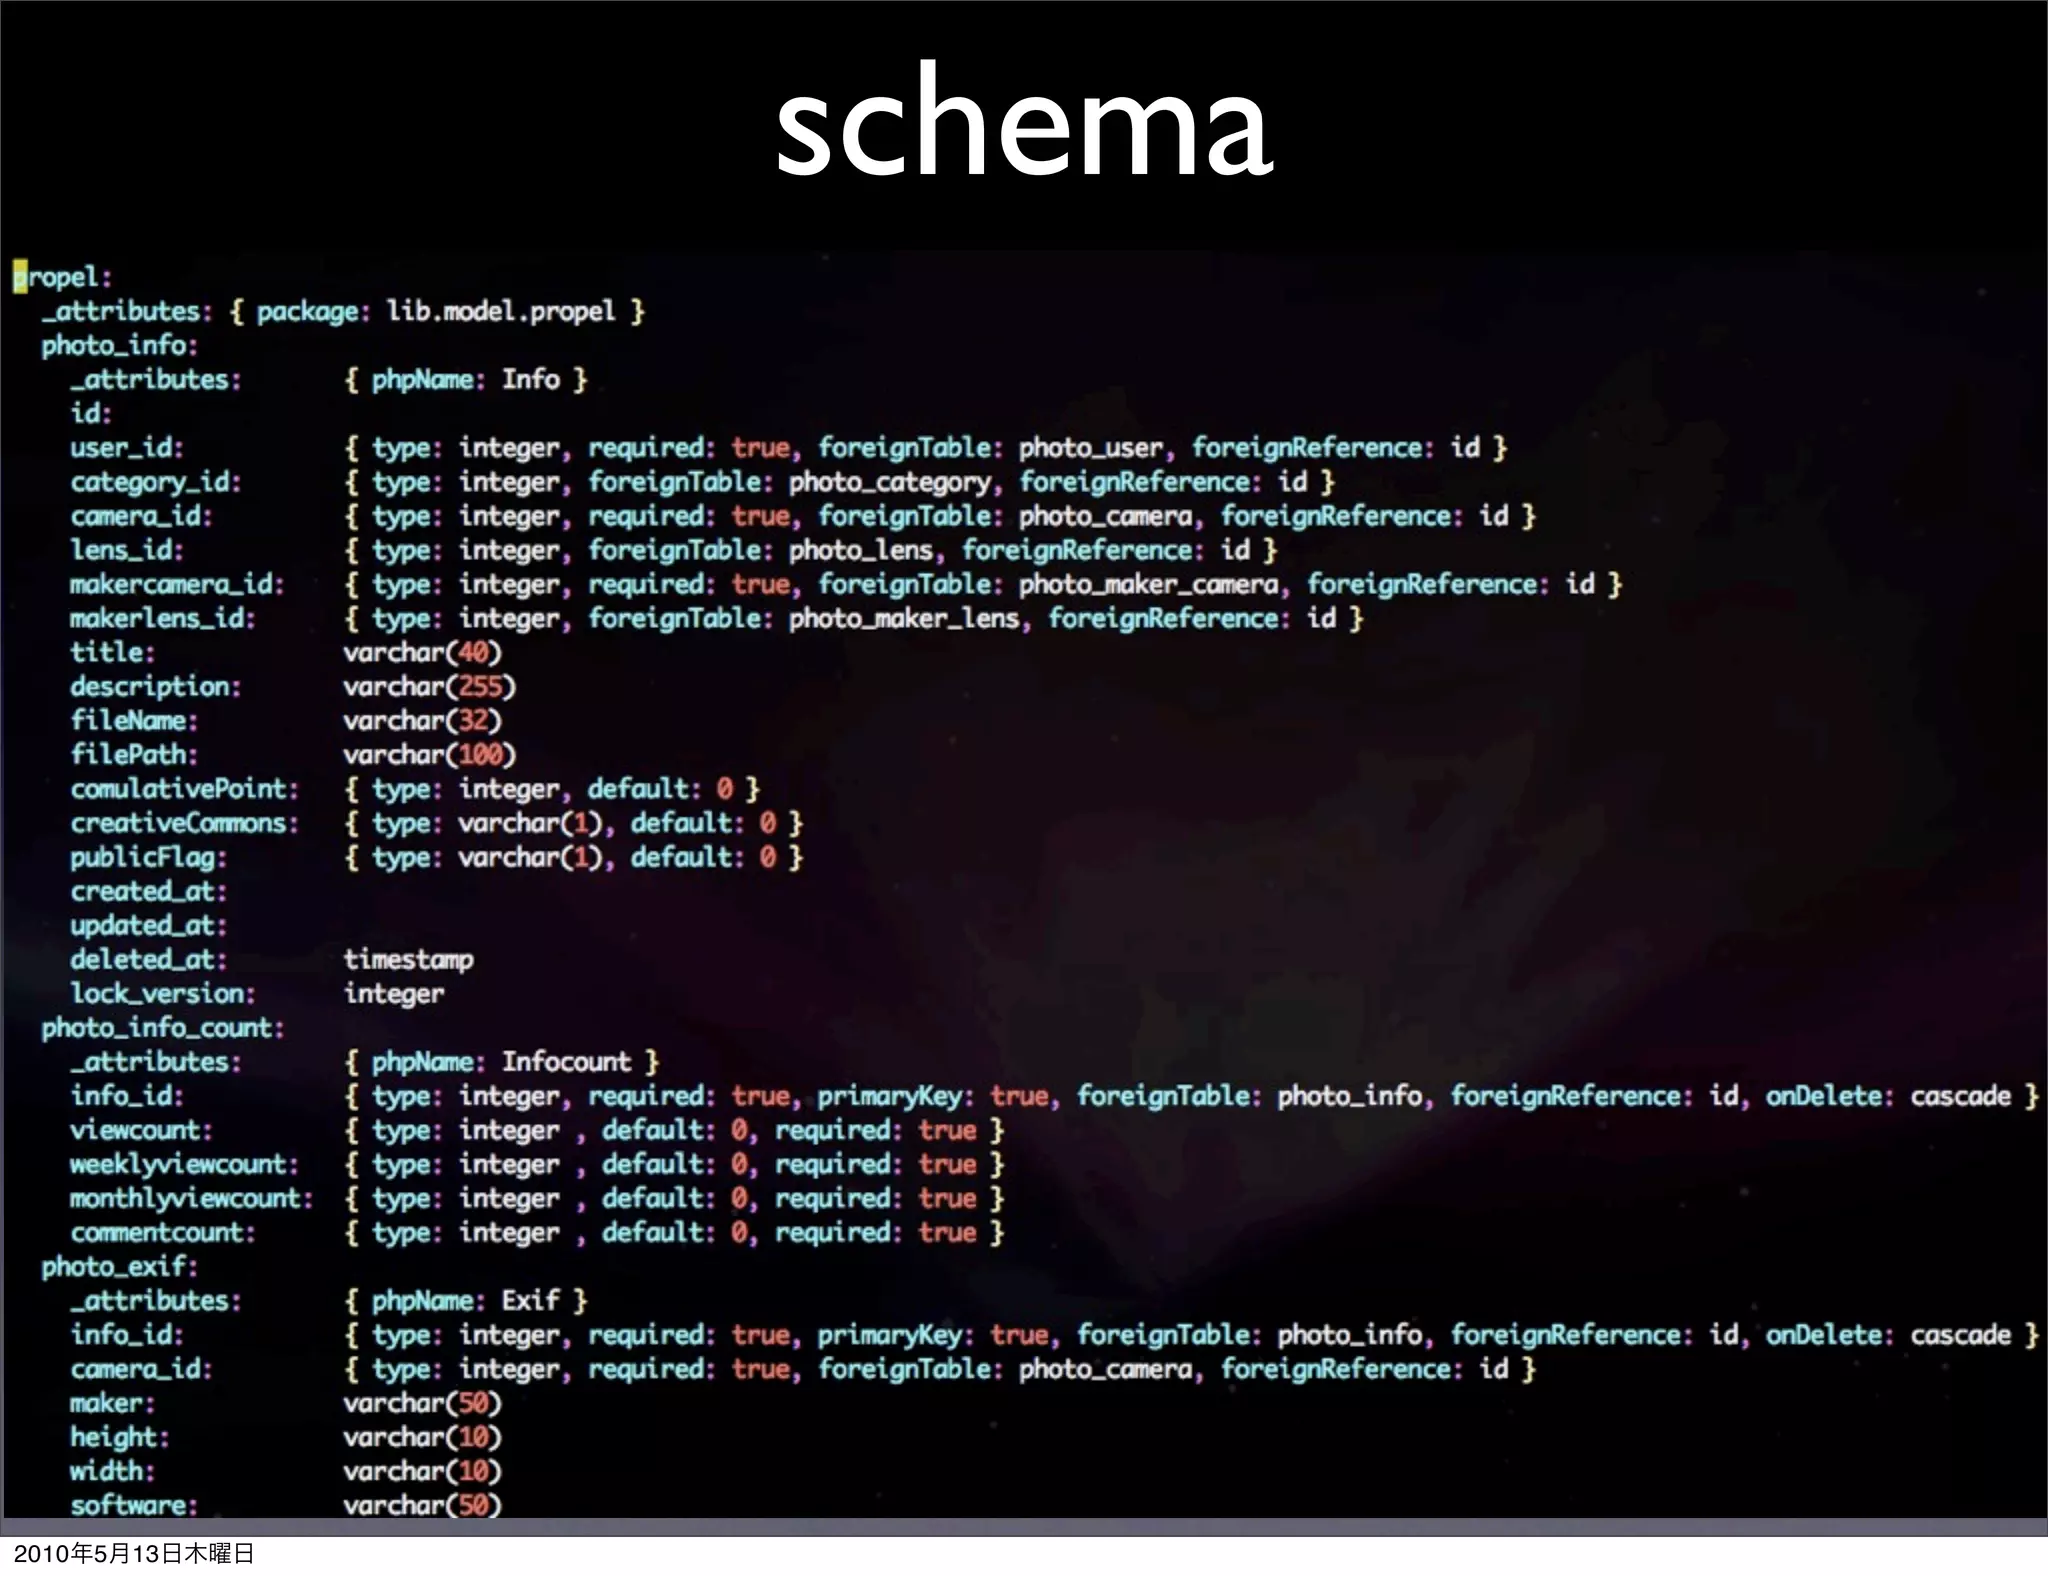Click the 'user_id:' column key
Image resolution: width=2048 pixels, height=1576 pixels.
[x=127, y=448]
